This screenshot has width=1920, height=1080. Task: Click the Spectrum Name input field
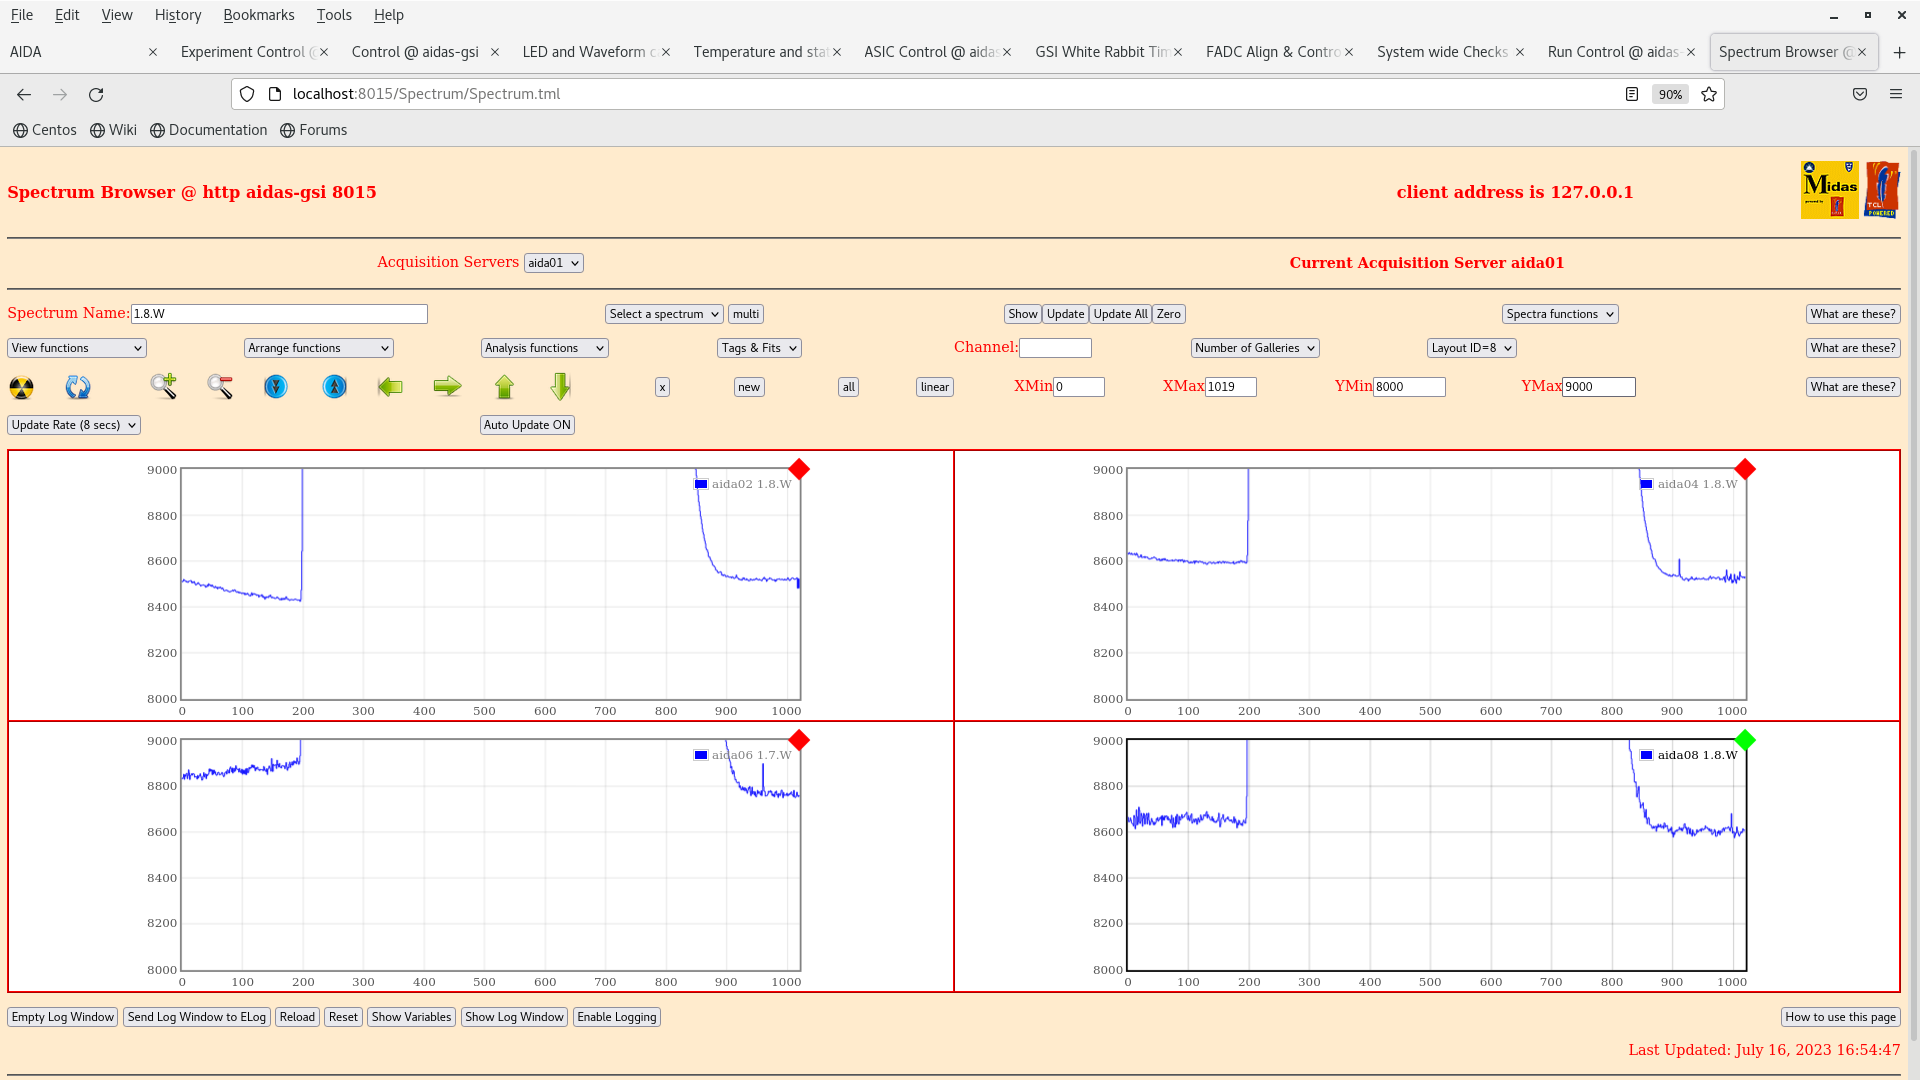pos(279,314)
